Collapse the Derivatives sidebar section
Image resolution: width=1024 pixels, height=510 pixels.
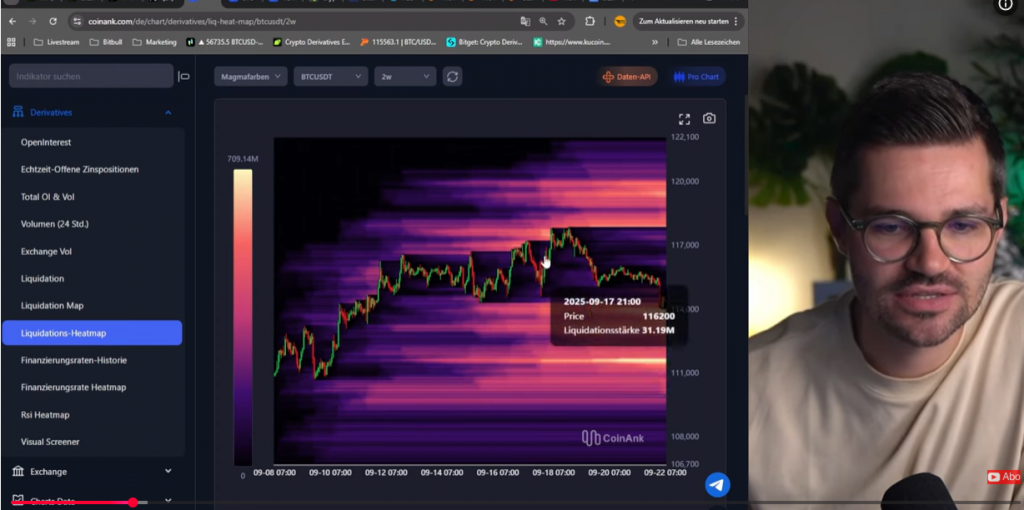point(168,113)
